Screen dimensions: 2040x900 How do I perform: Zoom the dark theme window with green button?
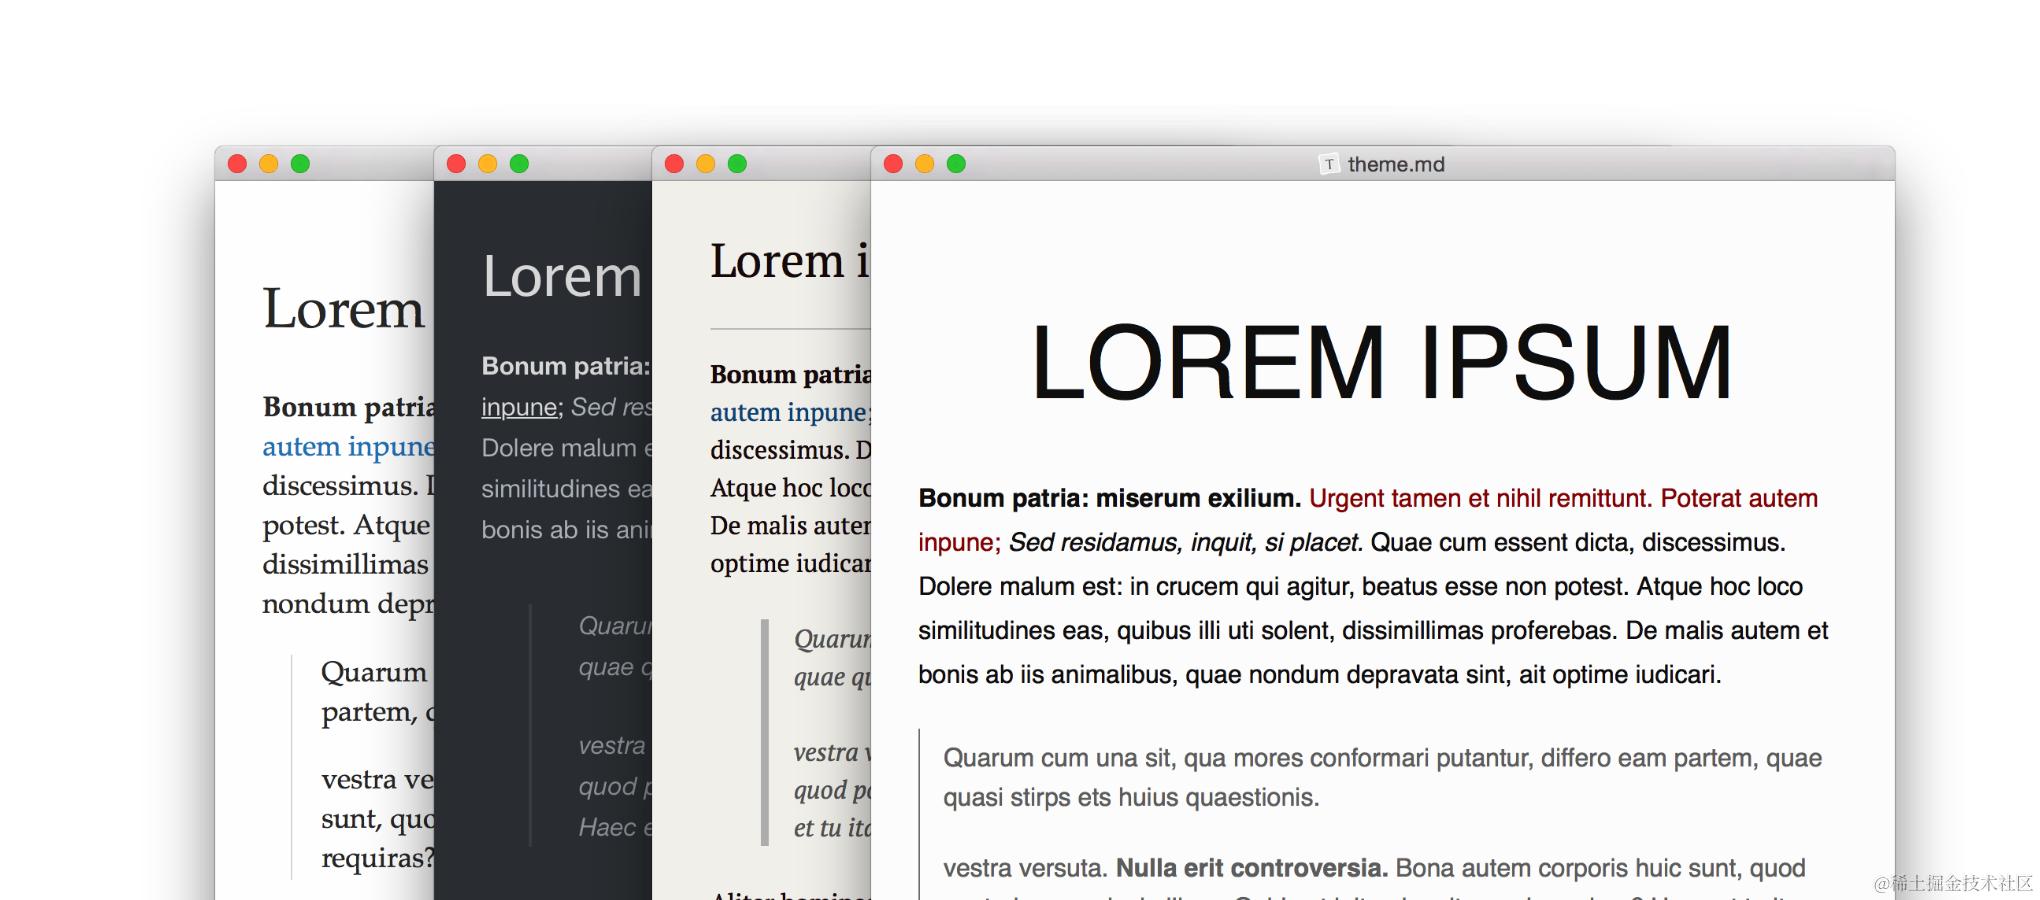tap(519, 164)
